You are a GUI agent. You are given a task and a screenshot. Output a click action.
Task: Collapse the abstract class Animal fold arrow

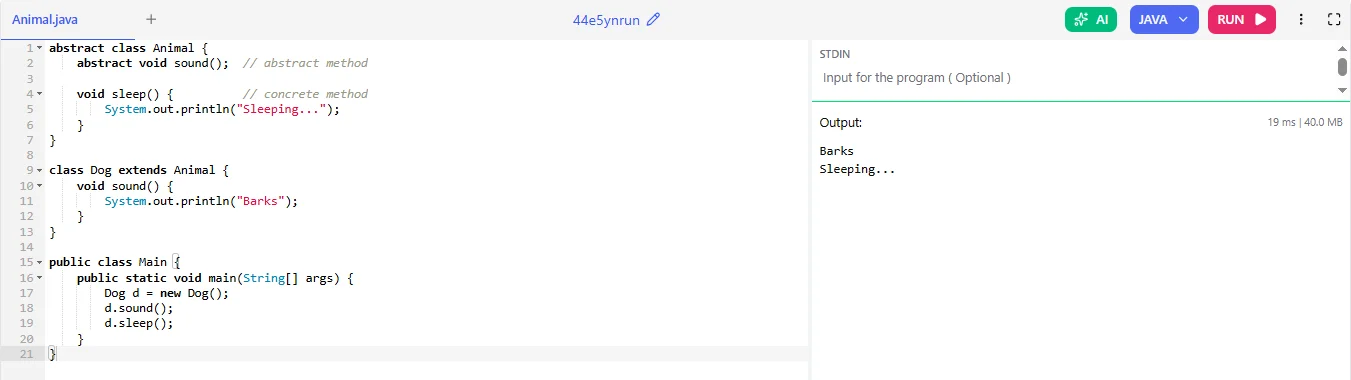coord(39,48)
